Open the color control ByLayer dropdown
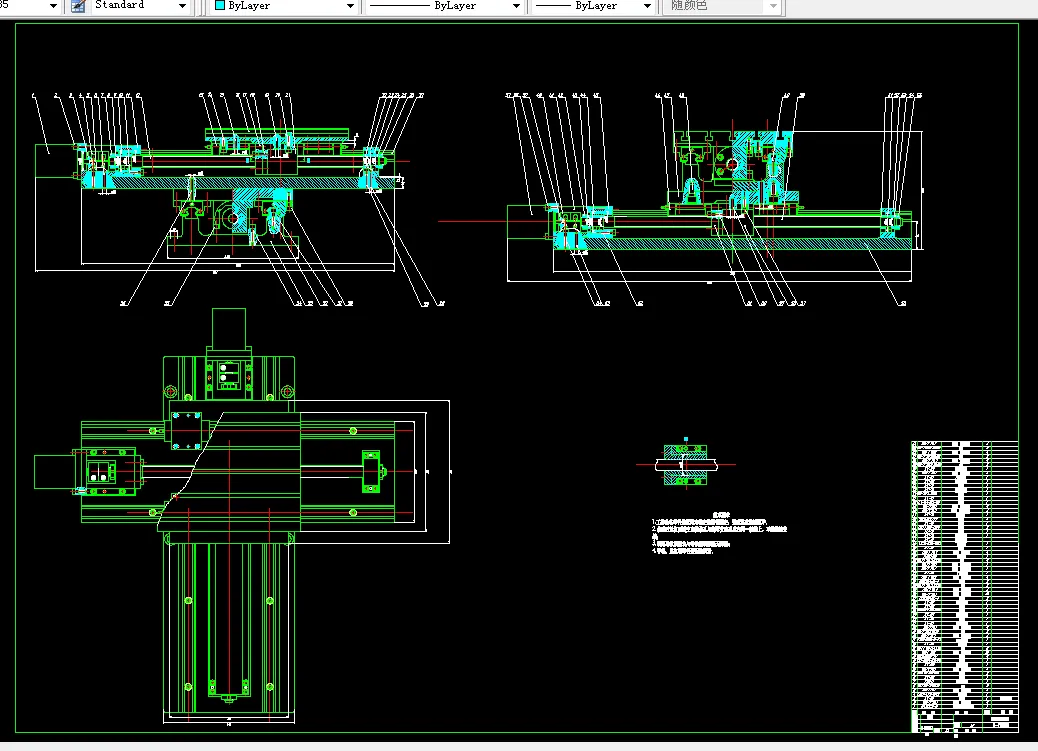 [x=350, y=6]
